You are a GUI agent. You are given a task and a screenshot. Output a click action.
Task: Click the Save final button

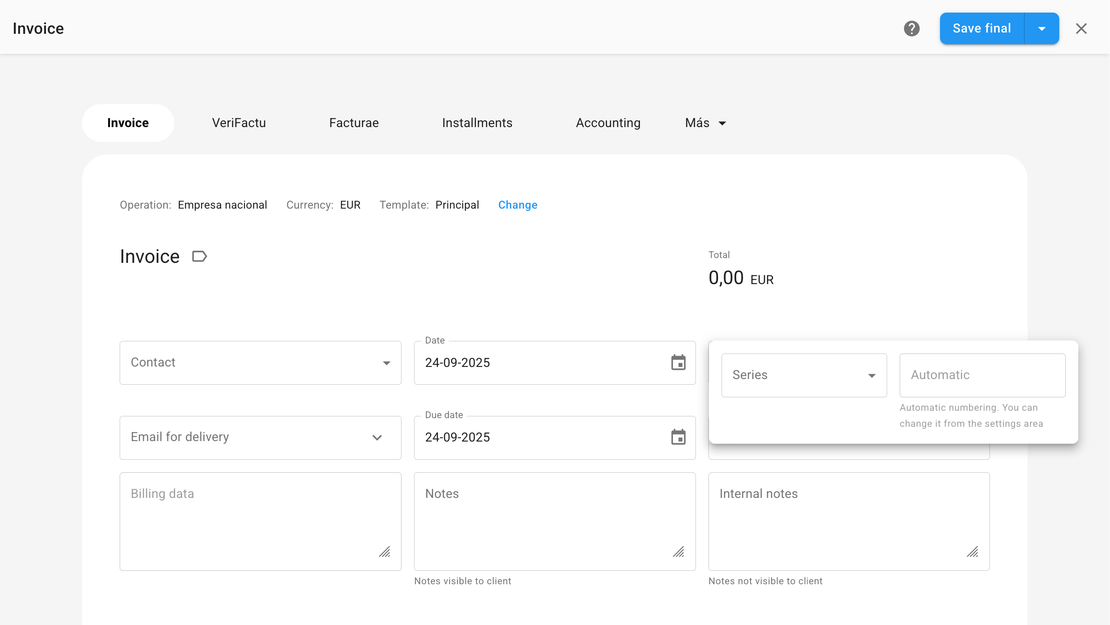(981, 29)
